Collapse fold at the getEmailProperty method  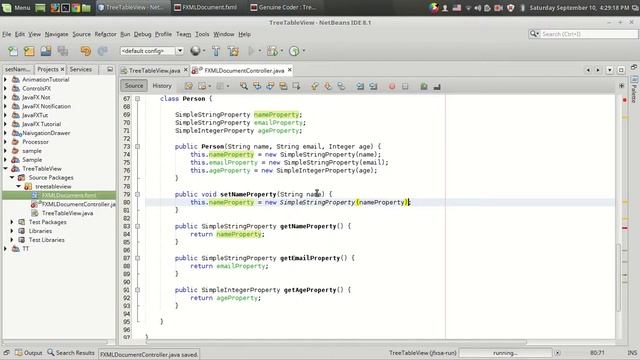click(x=138, y=258)
